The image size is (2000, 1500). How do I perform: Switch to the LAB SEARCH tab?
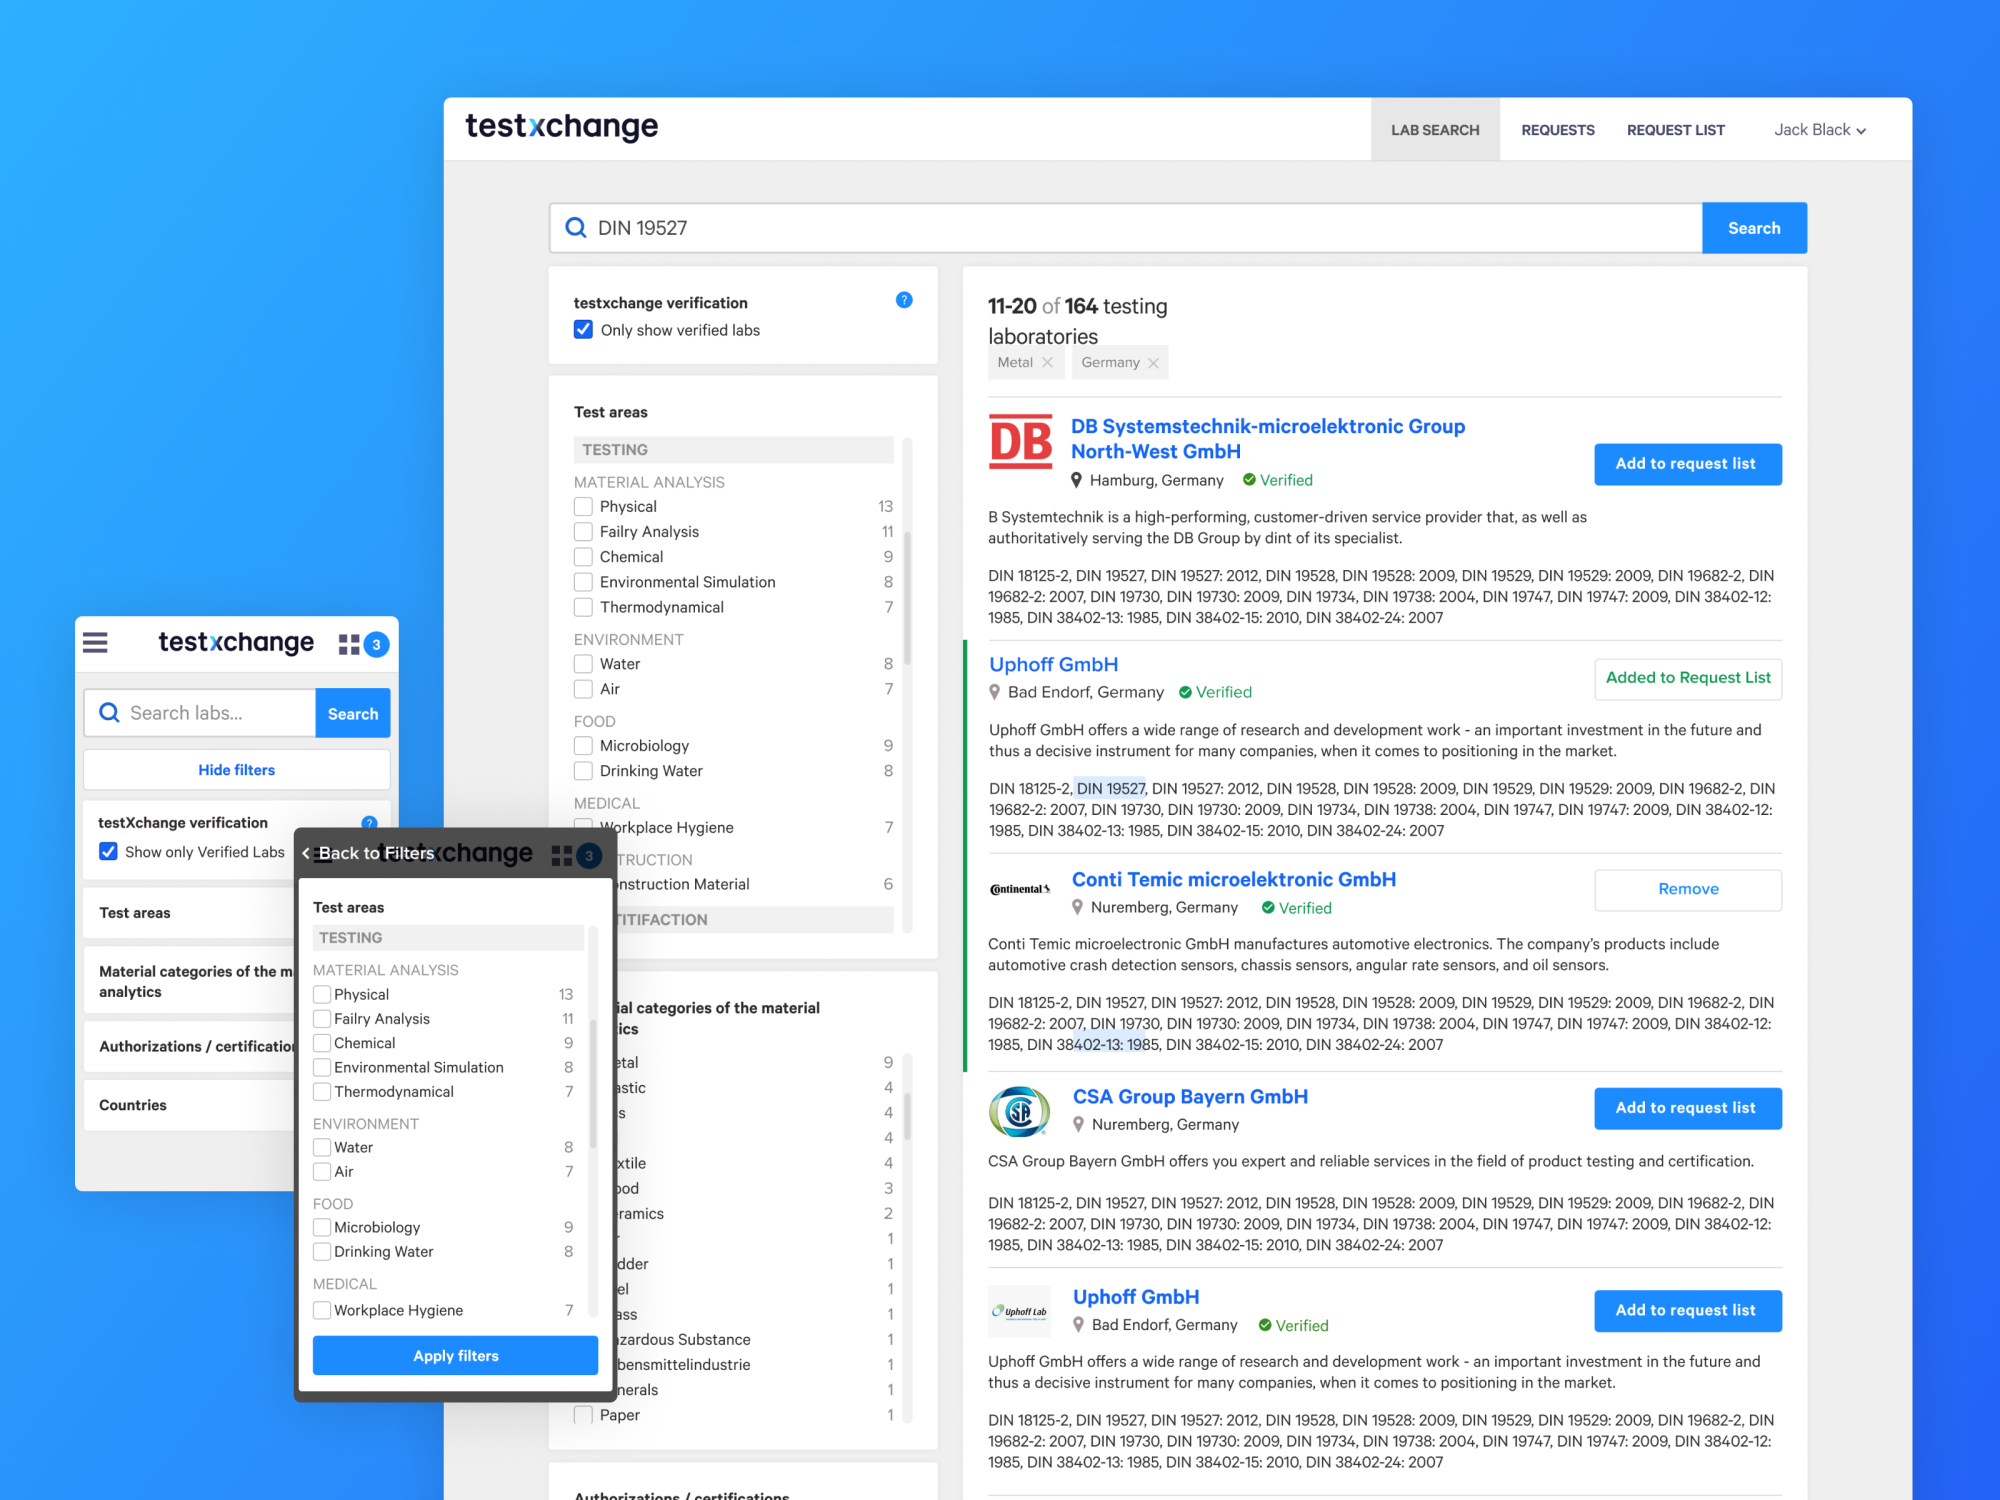pos(1435,130)
